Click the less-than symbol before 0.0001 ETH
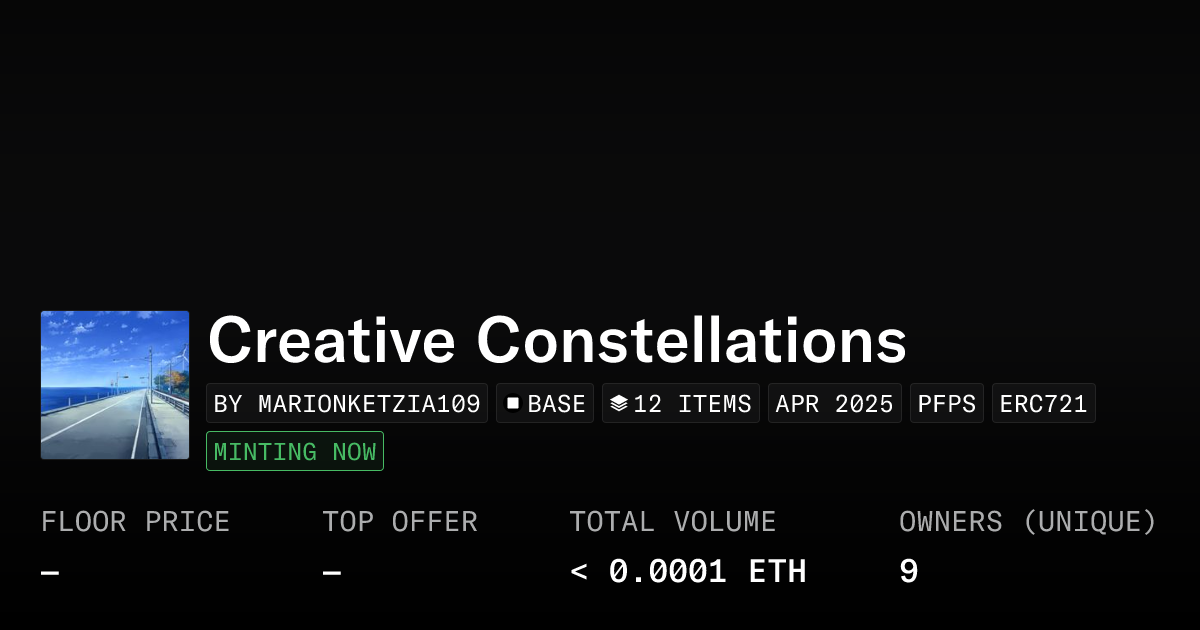The image size is (1200, 630). tap(578, 572)
